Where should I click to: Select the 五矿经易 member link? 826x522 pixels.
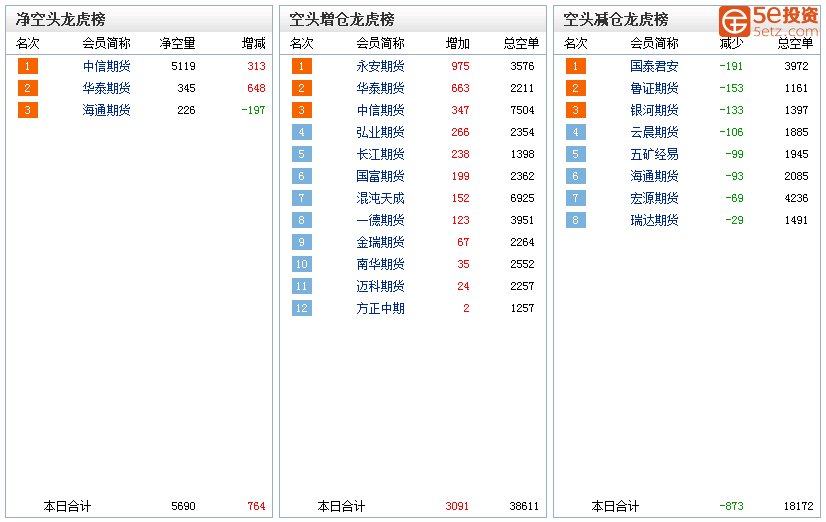(654, 154)
